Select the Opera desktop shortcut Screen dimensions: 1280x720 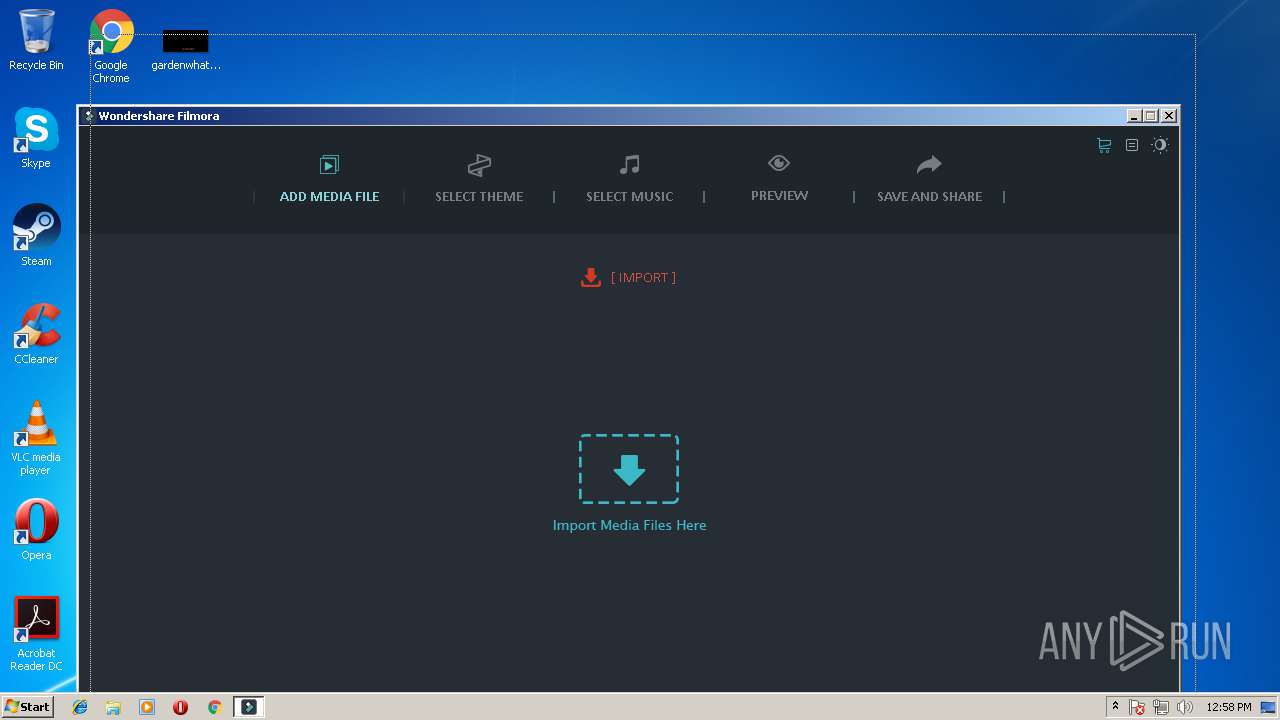point(36,530)
